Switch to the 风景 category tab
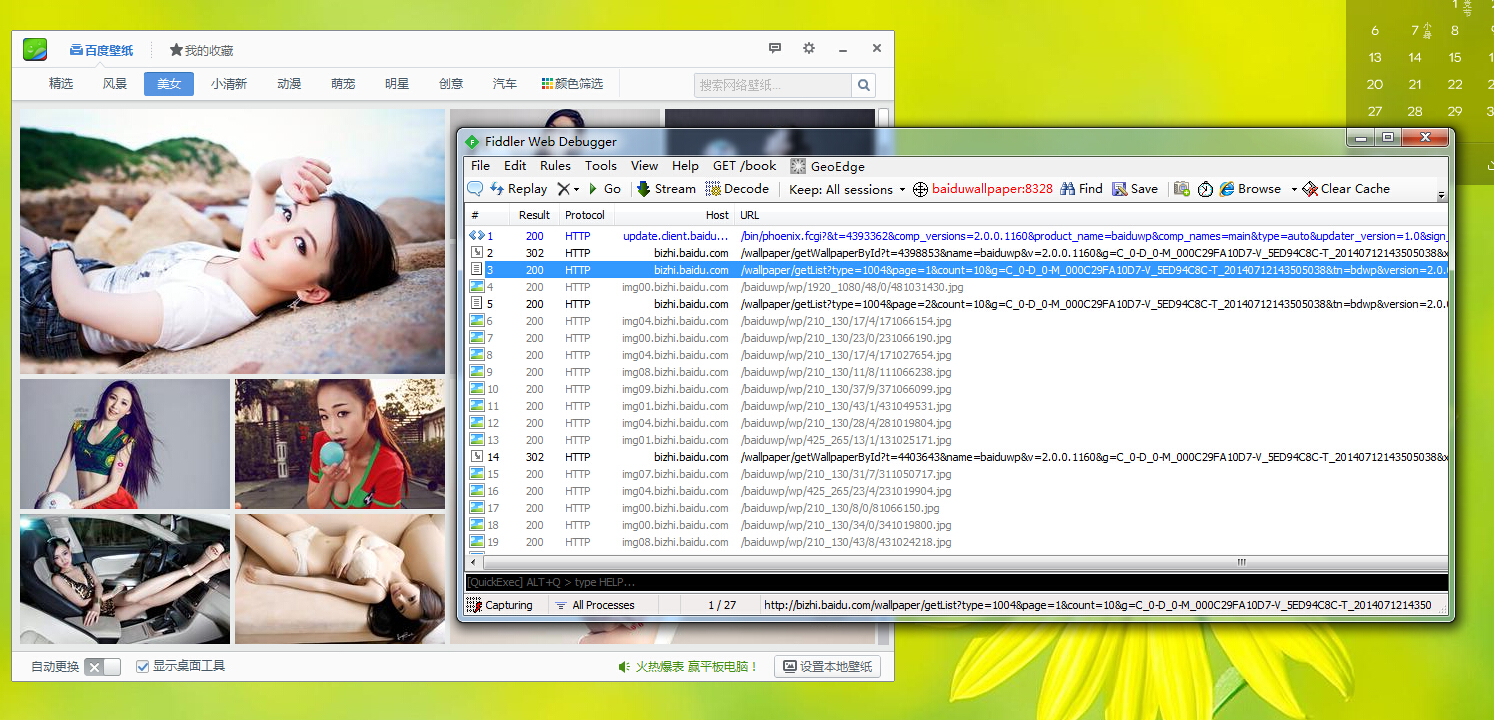The image size is (1494, 720). pyautogui.click(x=115, y=84)
